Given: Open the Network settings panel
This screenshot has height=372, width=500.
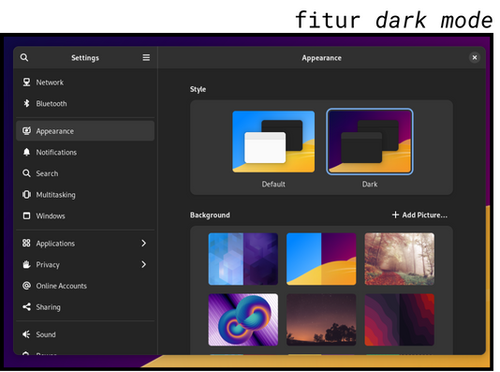Looking at the screenshot, I should (x=85, y=82).
